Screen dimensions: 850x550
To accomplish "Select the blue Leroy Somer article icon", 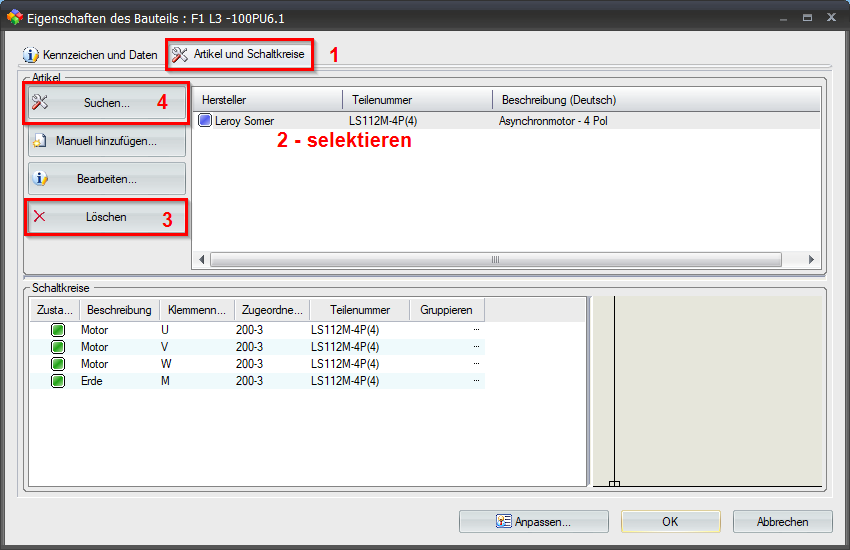I will 205,121.
